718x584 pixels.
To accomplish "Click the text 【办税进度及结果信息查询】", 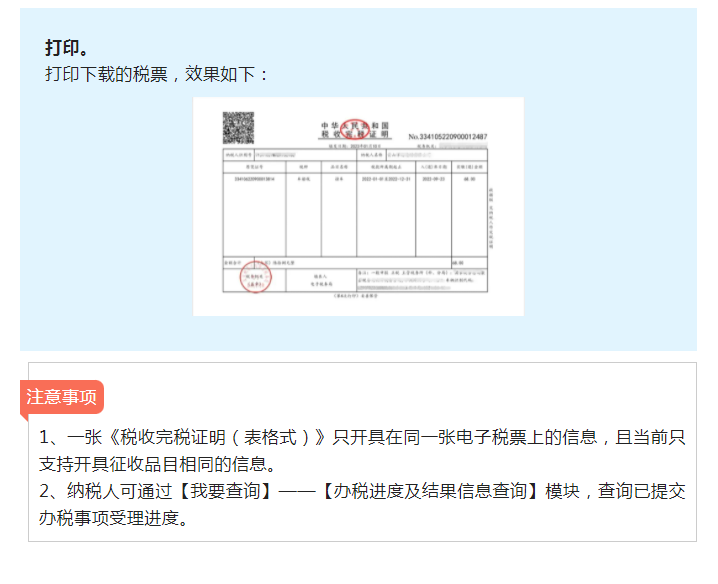I will tap(430, 491).
